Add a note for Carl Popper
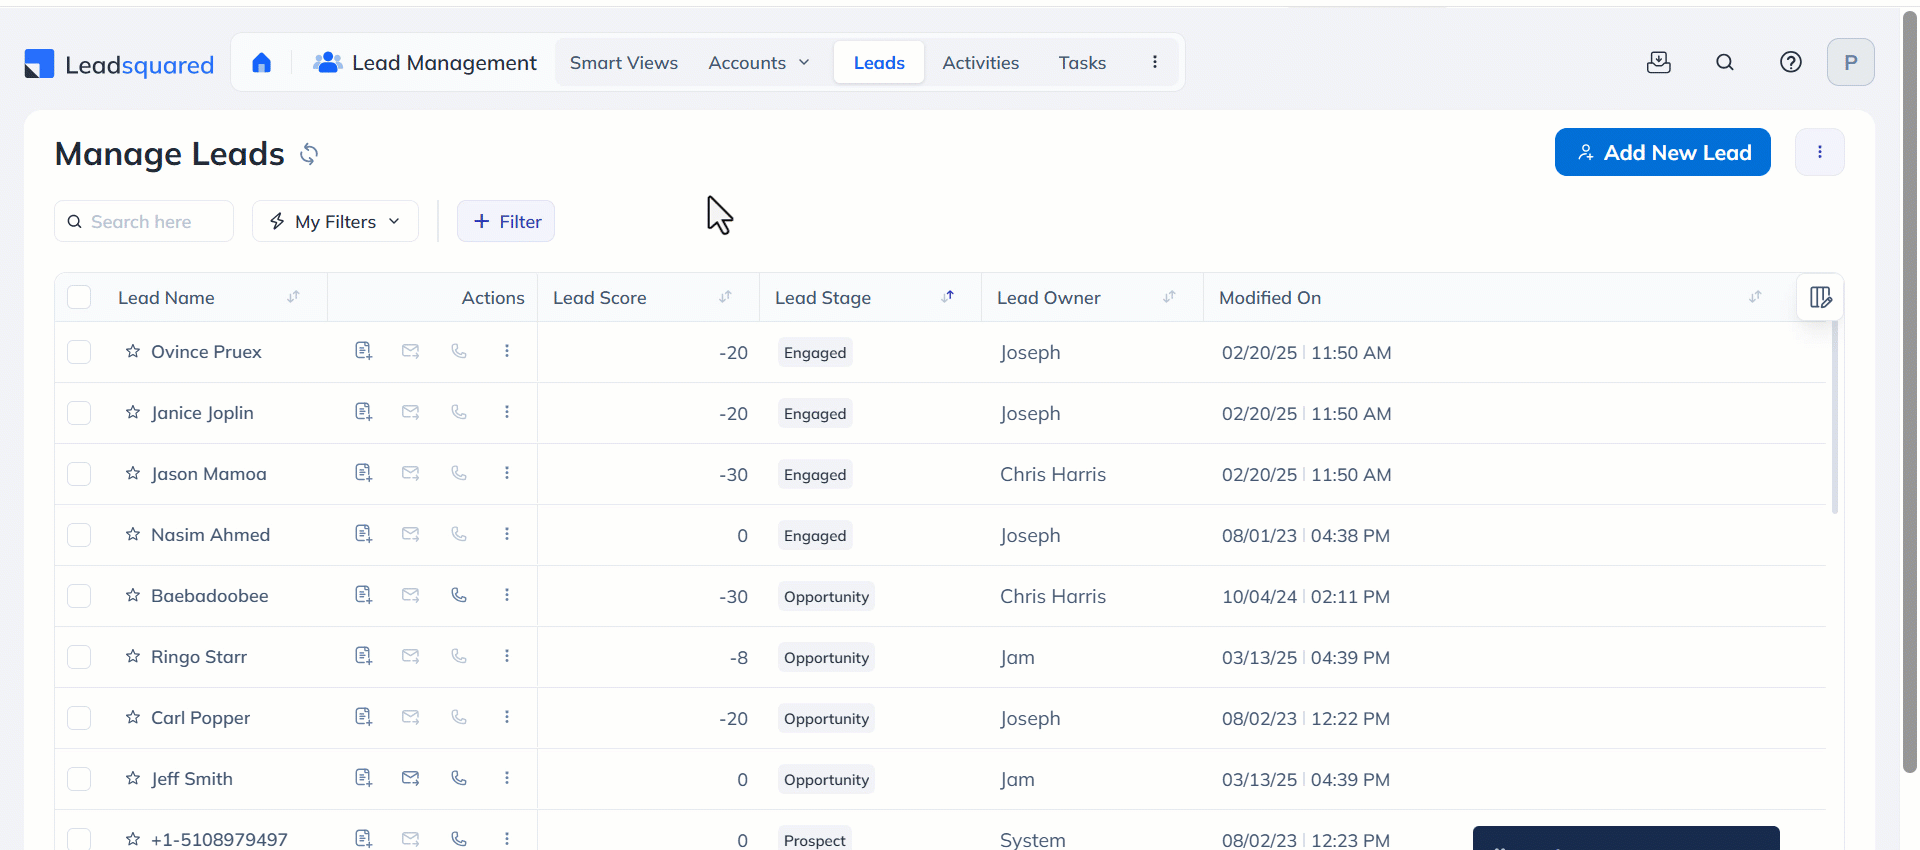This screenshot has width=1920, height=850. pos(363,717)
